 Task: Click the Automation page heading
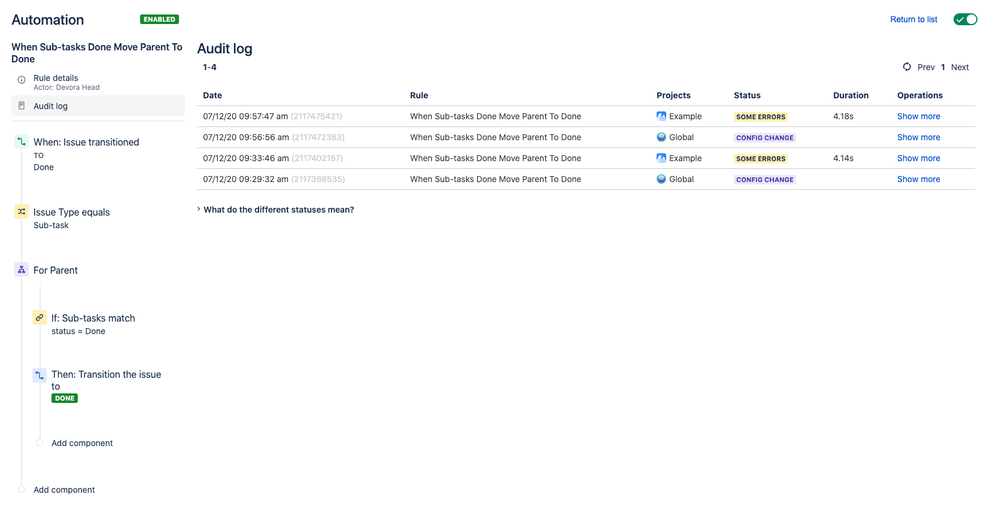click(x=48, y=20)
